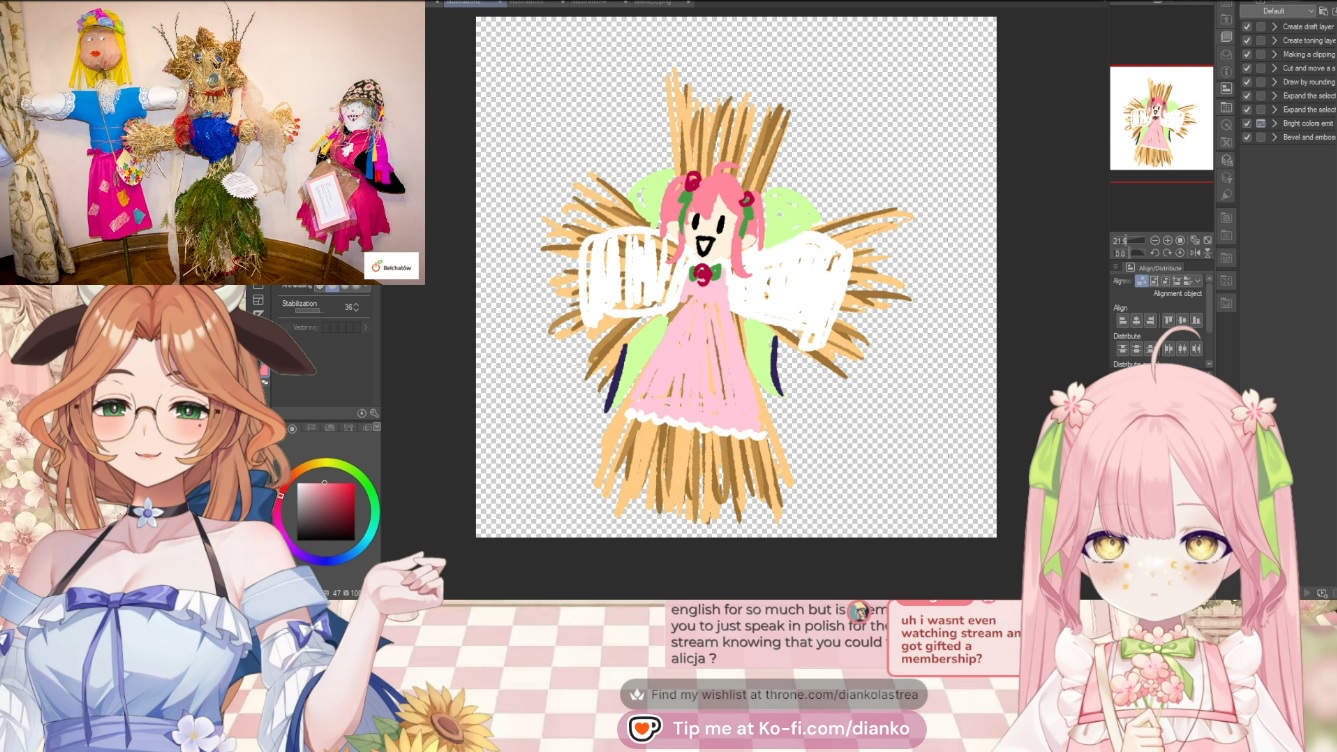Disable the 'Making a clipping' action checkbox
The height and width of the screenshot is (752, 1337).
(x=1247, y=55)
